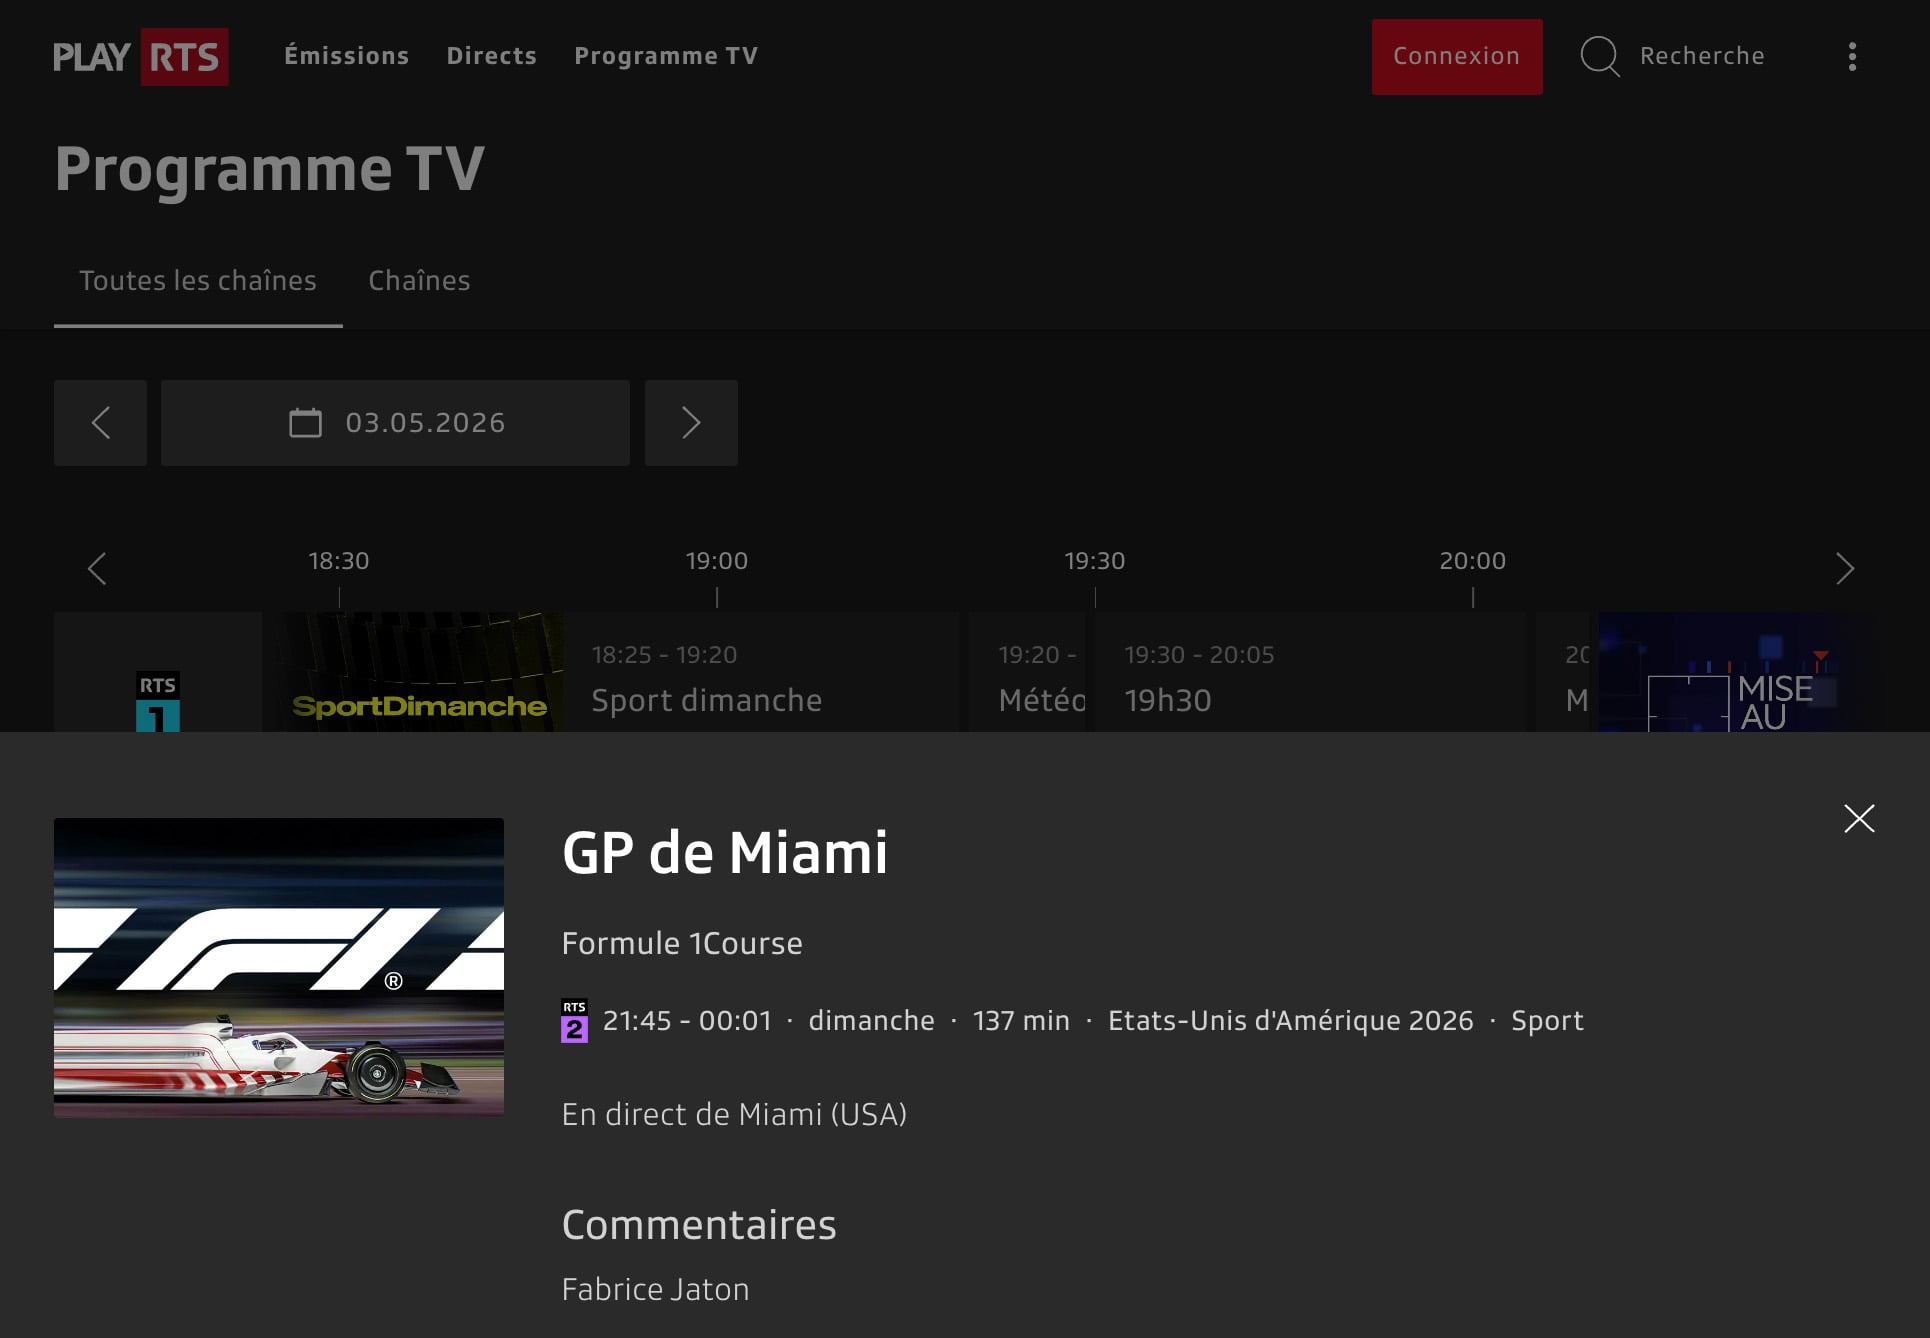Open the three-dot more options menu
Viewport: 1930px width, 1338px height.
coord(1852,57)
